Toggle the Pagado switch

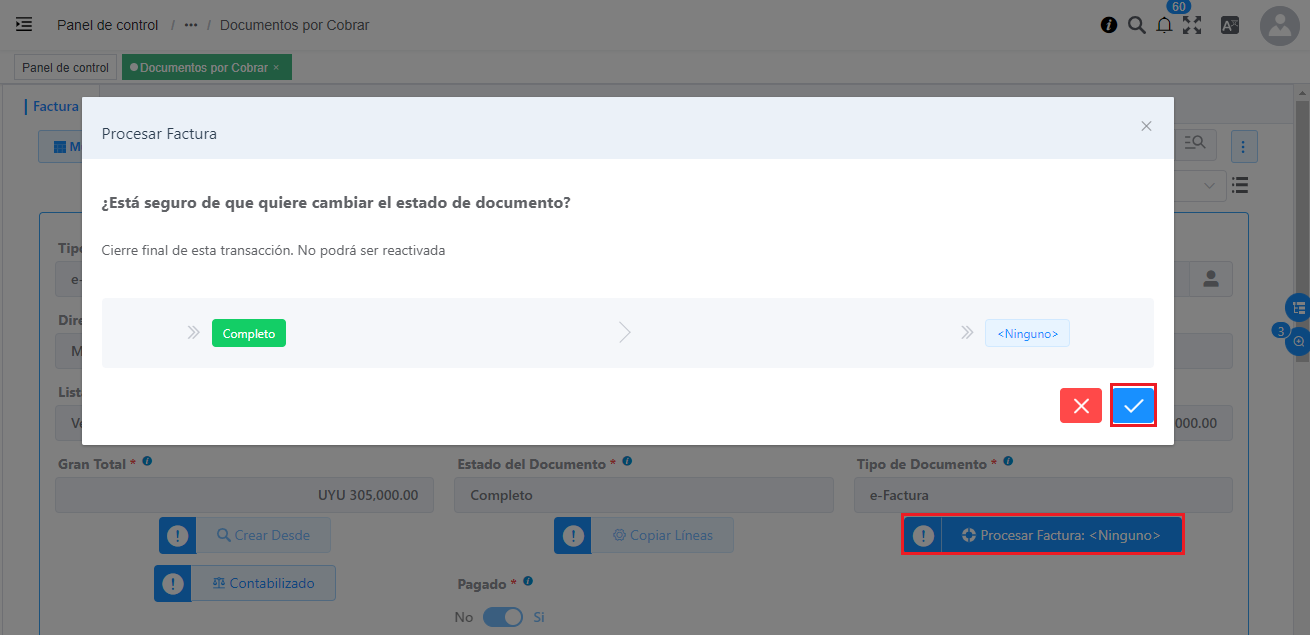503,617
